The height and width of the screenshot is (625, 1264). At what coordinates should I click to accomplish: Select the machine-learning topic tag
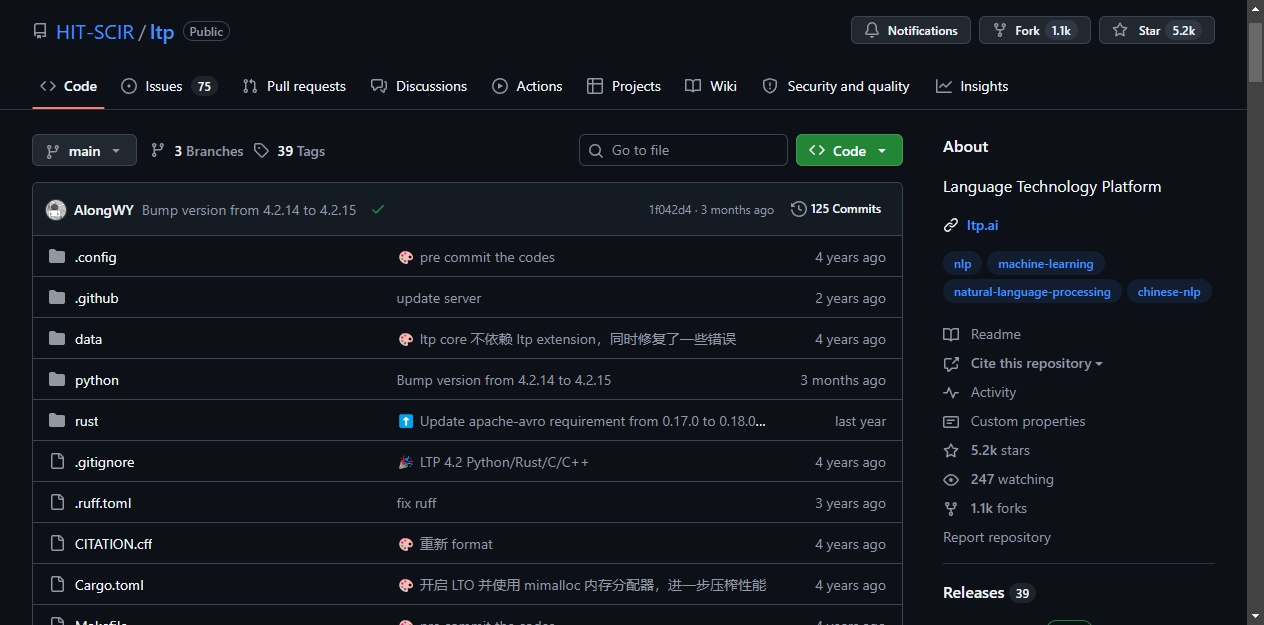click(1046, 264)
